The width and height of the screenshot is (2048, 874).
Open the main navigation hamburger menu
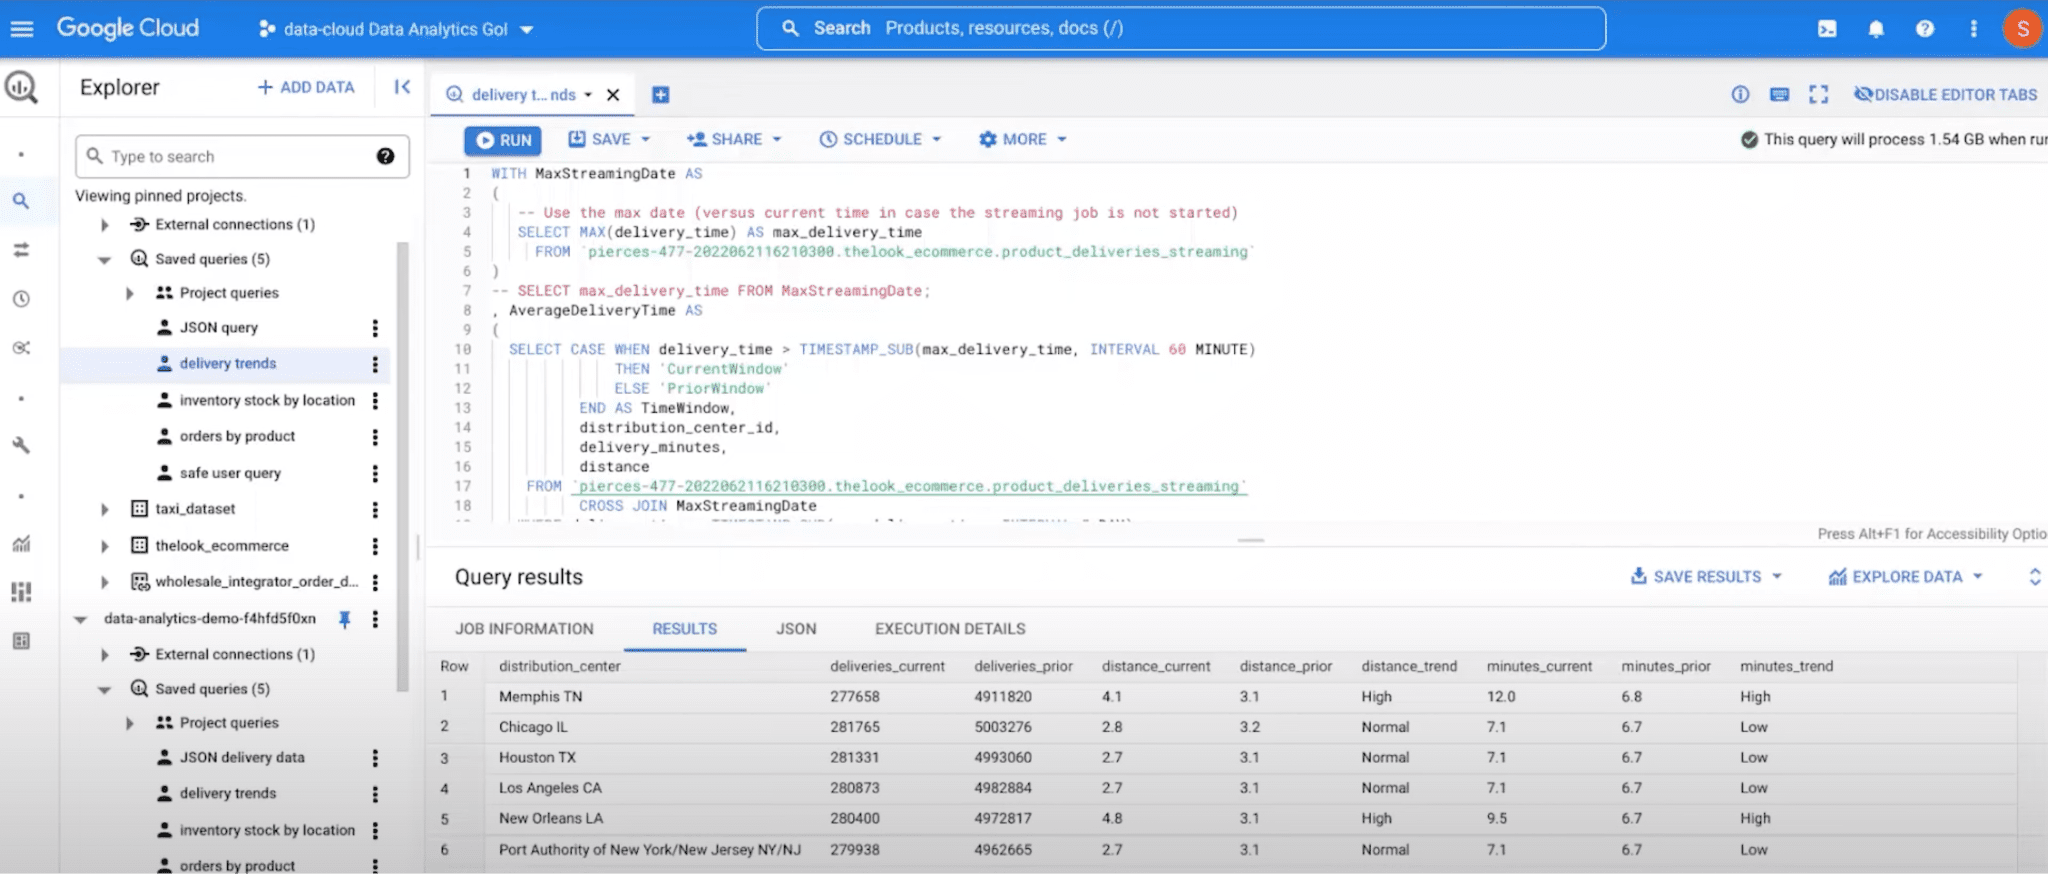point(22,28)
